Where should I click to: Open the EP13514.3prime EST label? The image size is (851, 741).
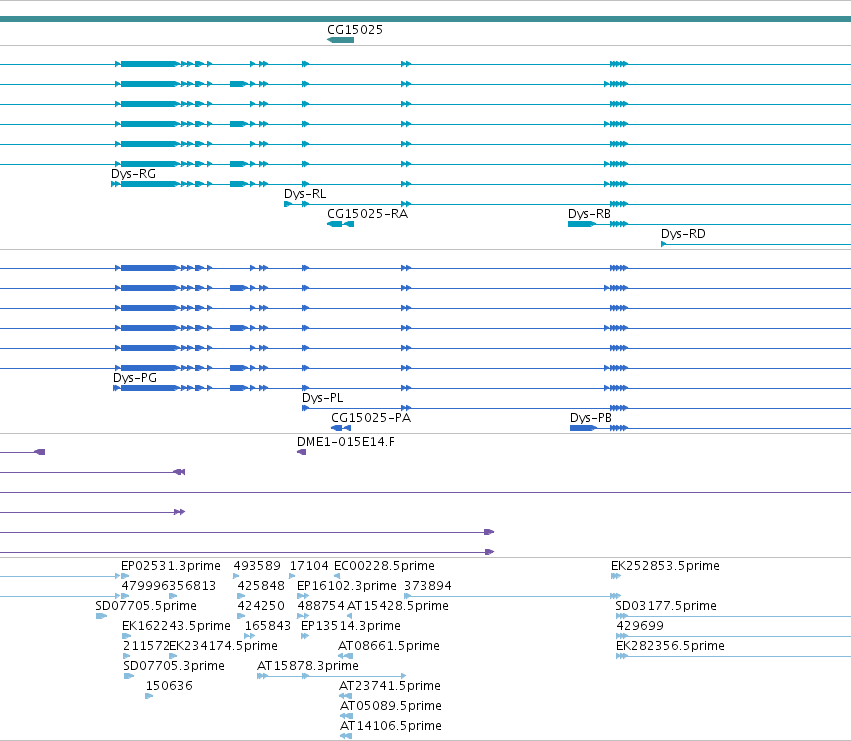351,626
